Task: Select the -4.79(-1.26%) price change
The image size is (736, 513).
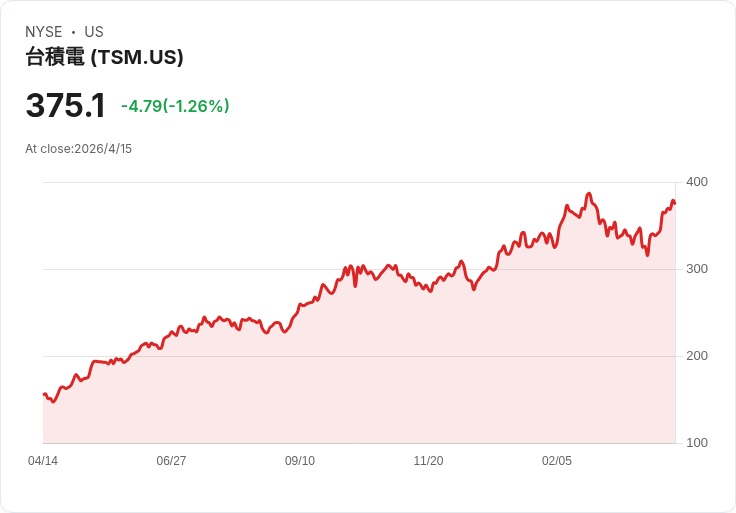Action: click(x=175, y=106)
